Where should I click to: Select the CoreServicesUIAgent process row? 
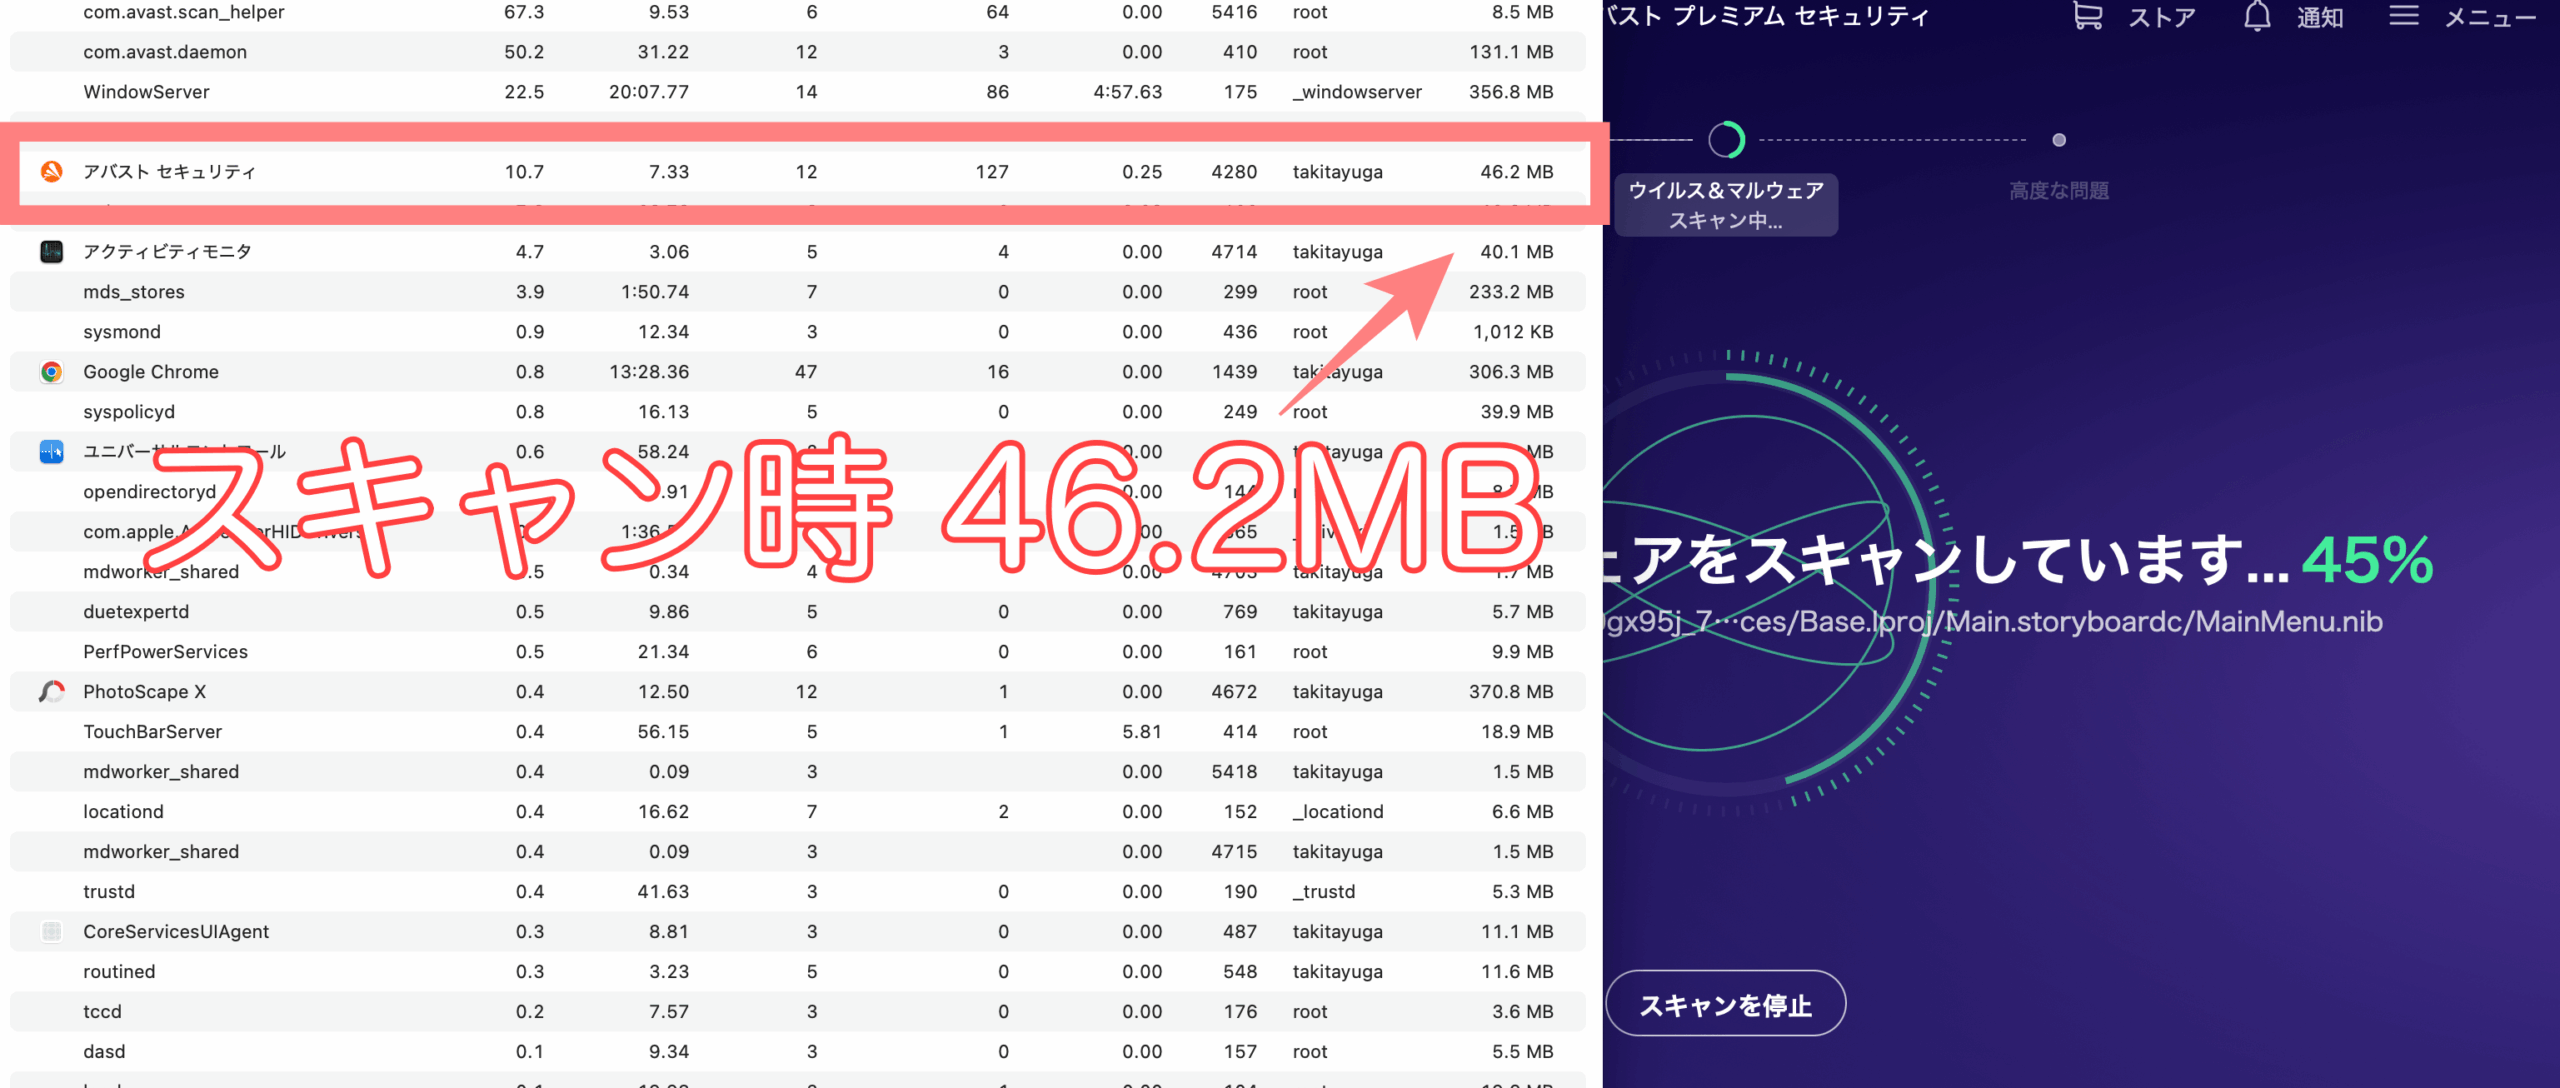pyautogui.click(x=797, y=931)
